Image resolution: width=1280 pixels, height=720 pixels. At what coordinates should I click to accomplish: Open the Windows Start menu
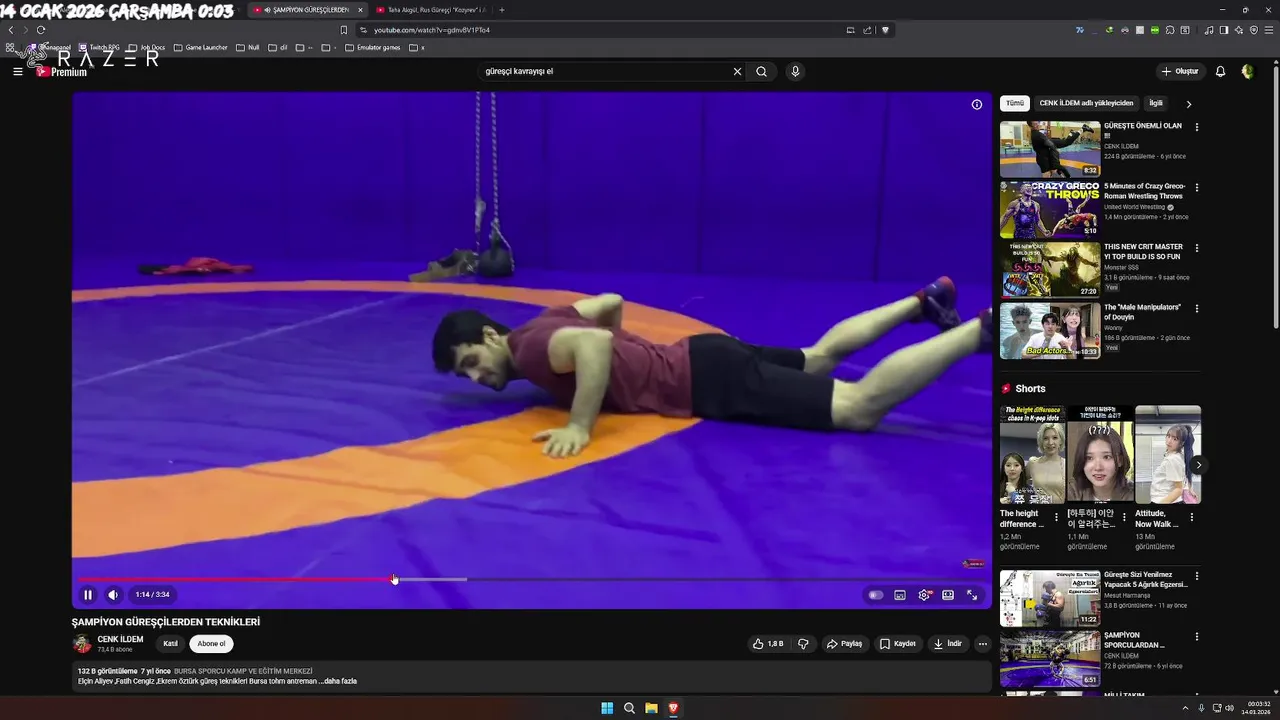(x=607, y=708)
